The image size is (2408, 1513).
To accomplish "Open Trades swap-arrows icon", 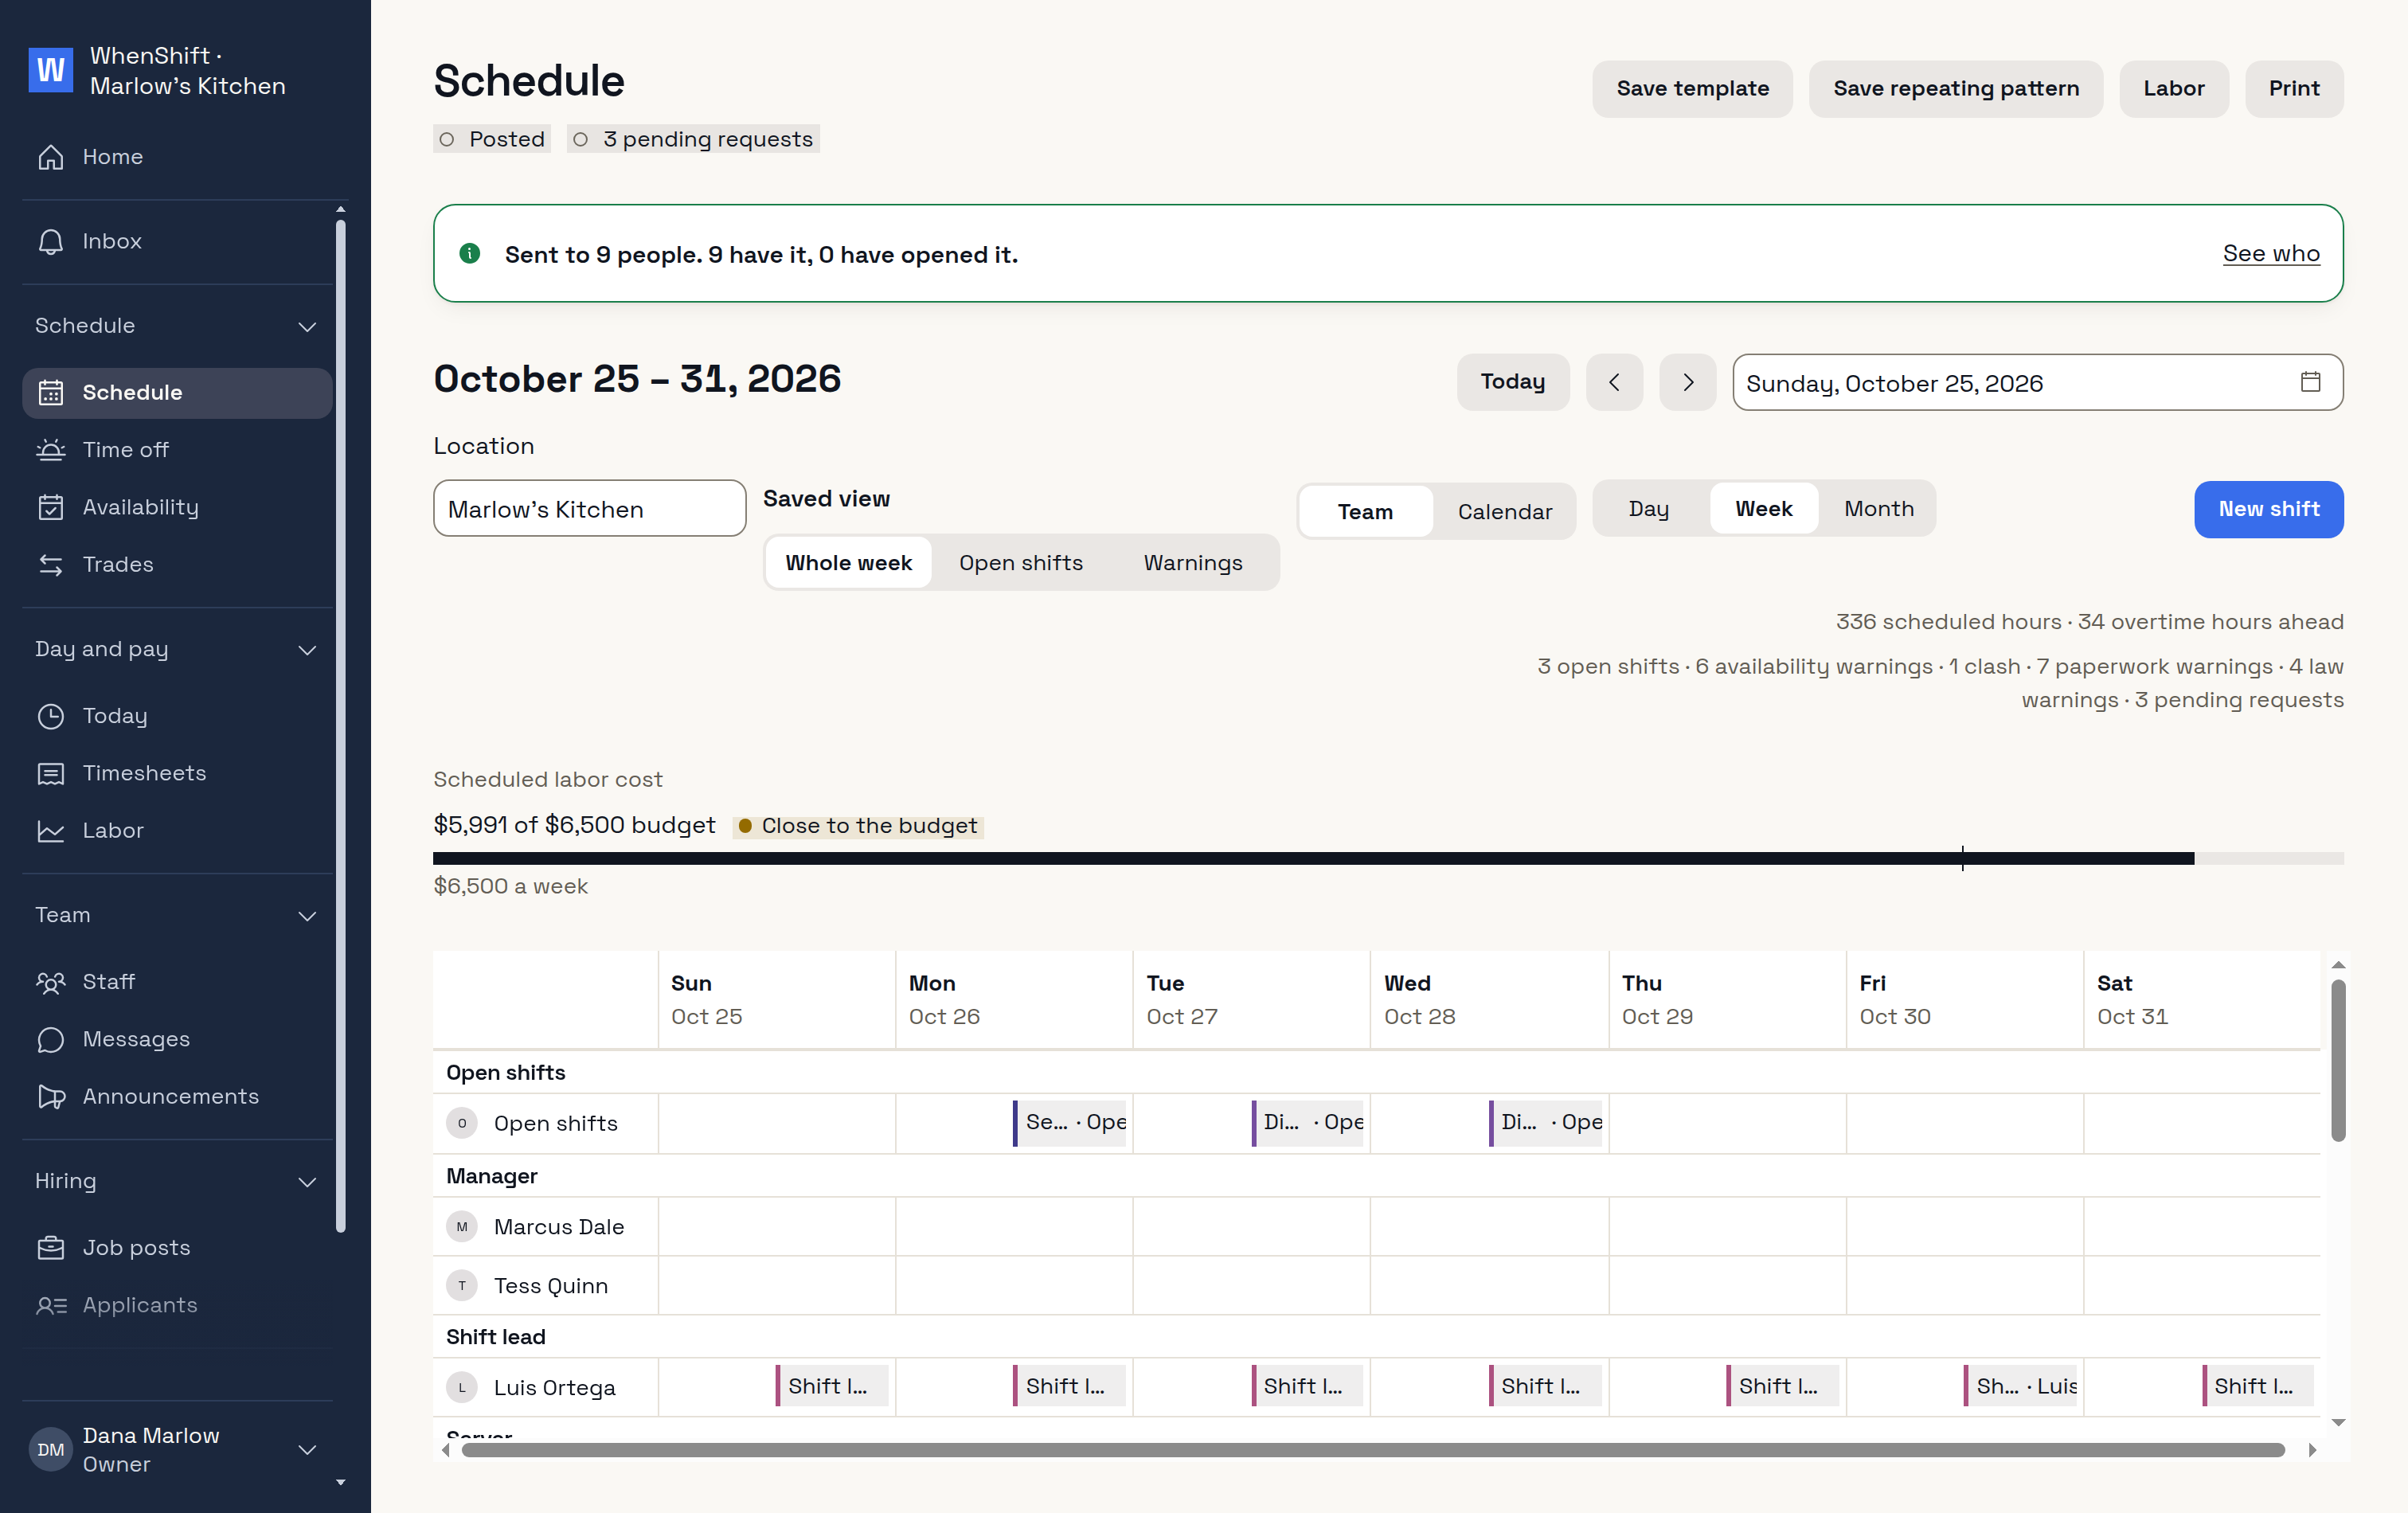I will (x=51, y=564).
